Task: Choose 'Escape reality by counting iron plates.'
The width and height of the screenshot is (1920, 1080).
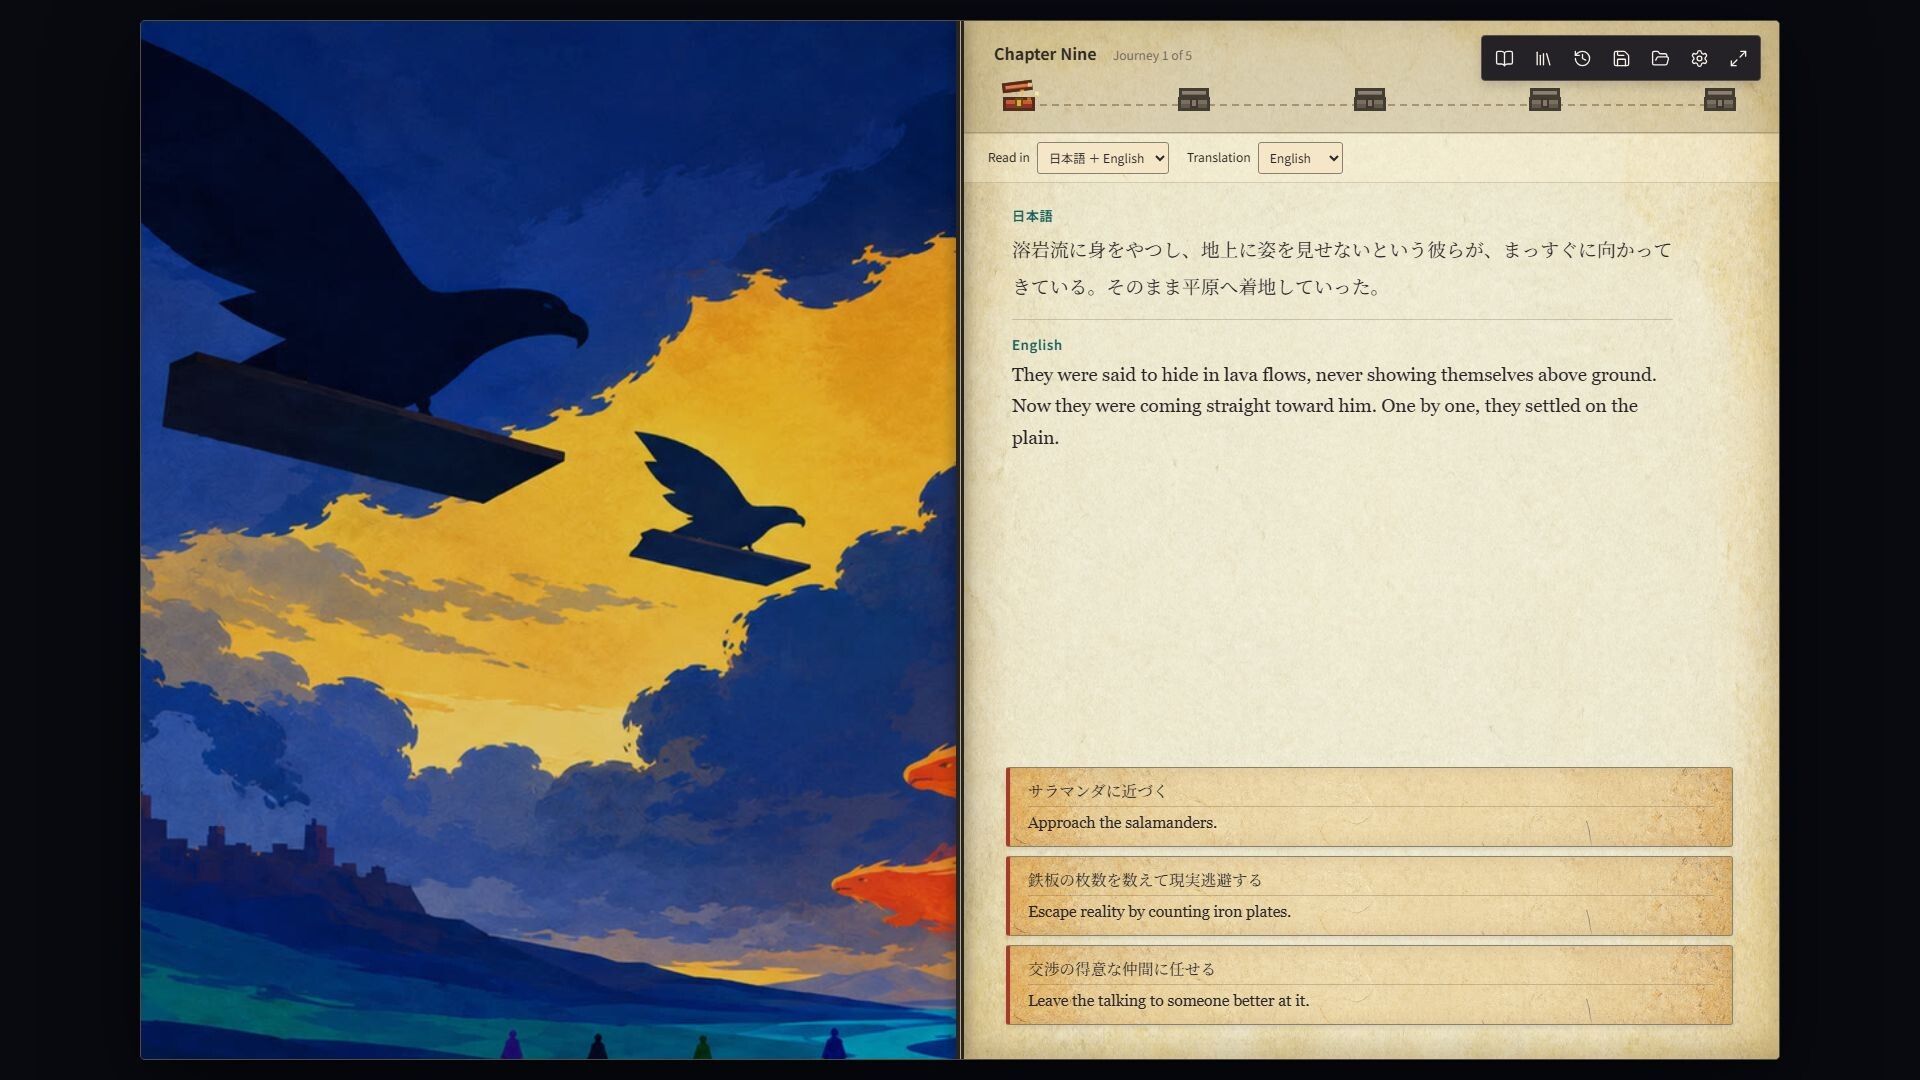Action: pos(1369,896)
